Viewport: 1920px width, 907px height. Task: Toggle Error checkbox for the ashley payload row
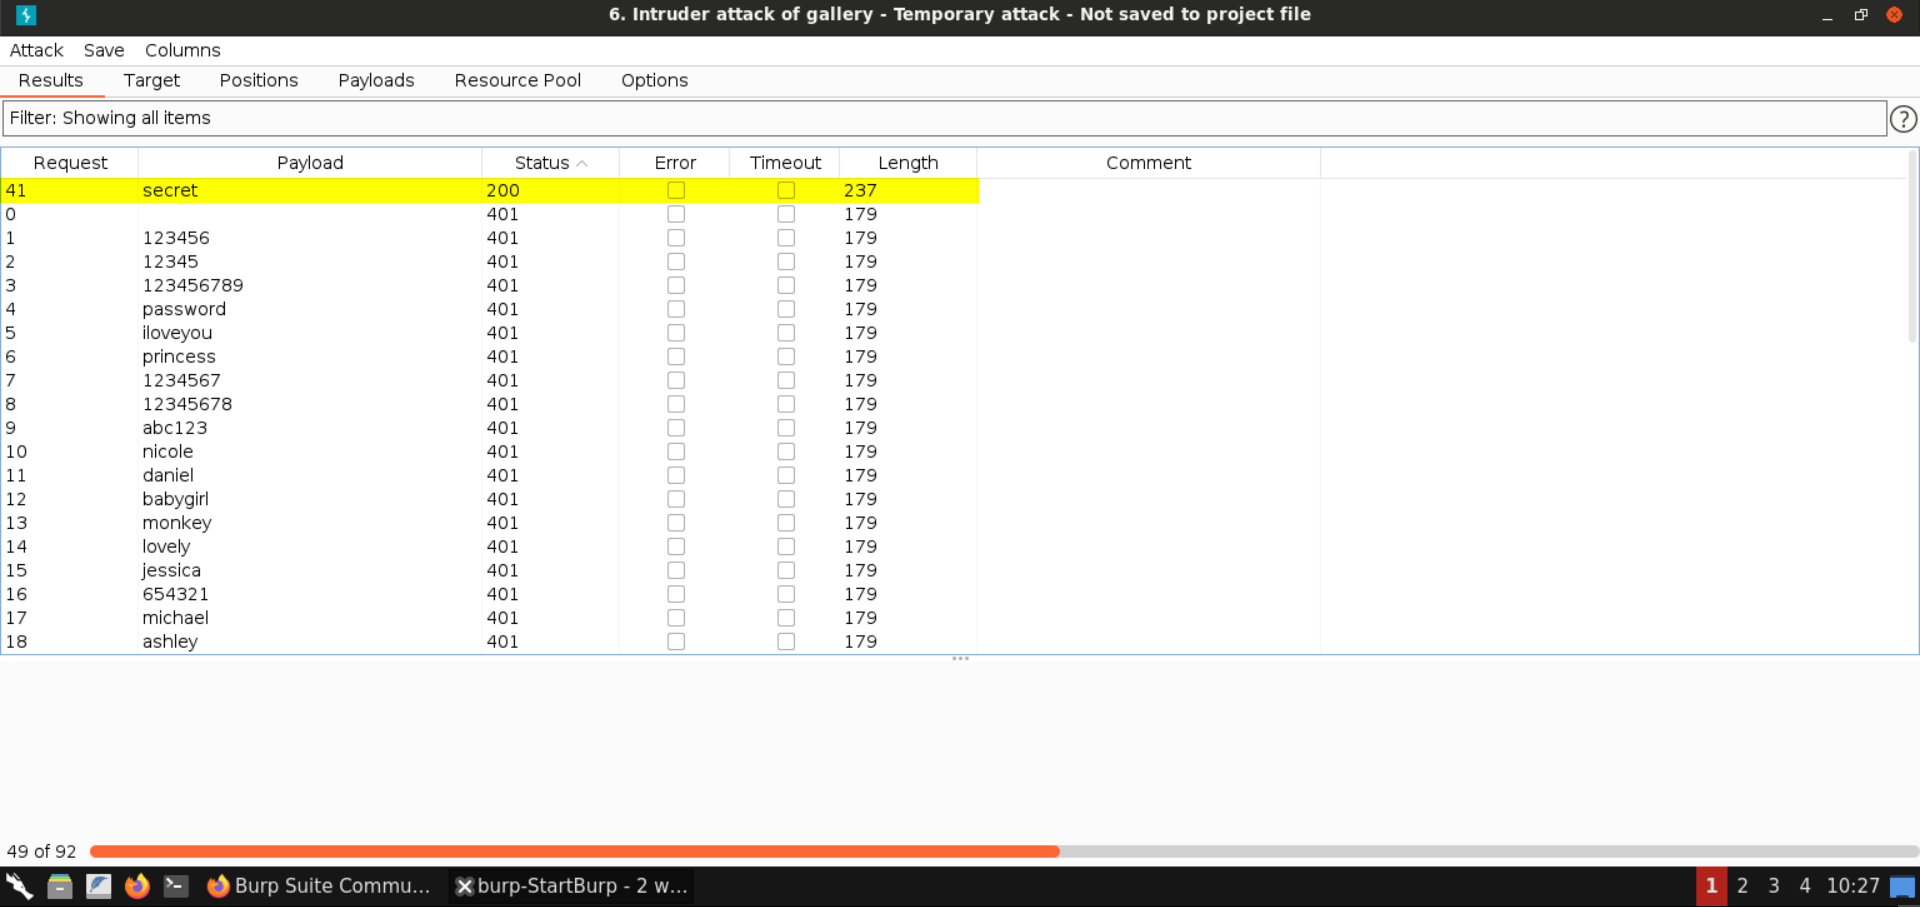tap(676, 642)
